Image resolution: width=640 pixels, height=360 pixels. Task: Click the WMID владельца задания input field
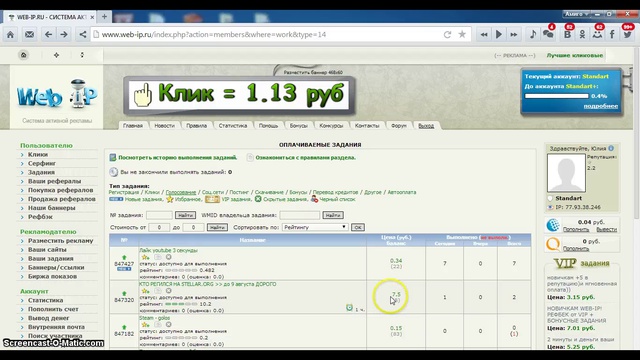[x=300, y=215]
